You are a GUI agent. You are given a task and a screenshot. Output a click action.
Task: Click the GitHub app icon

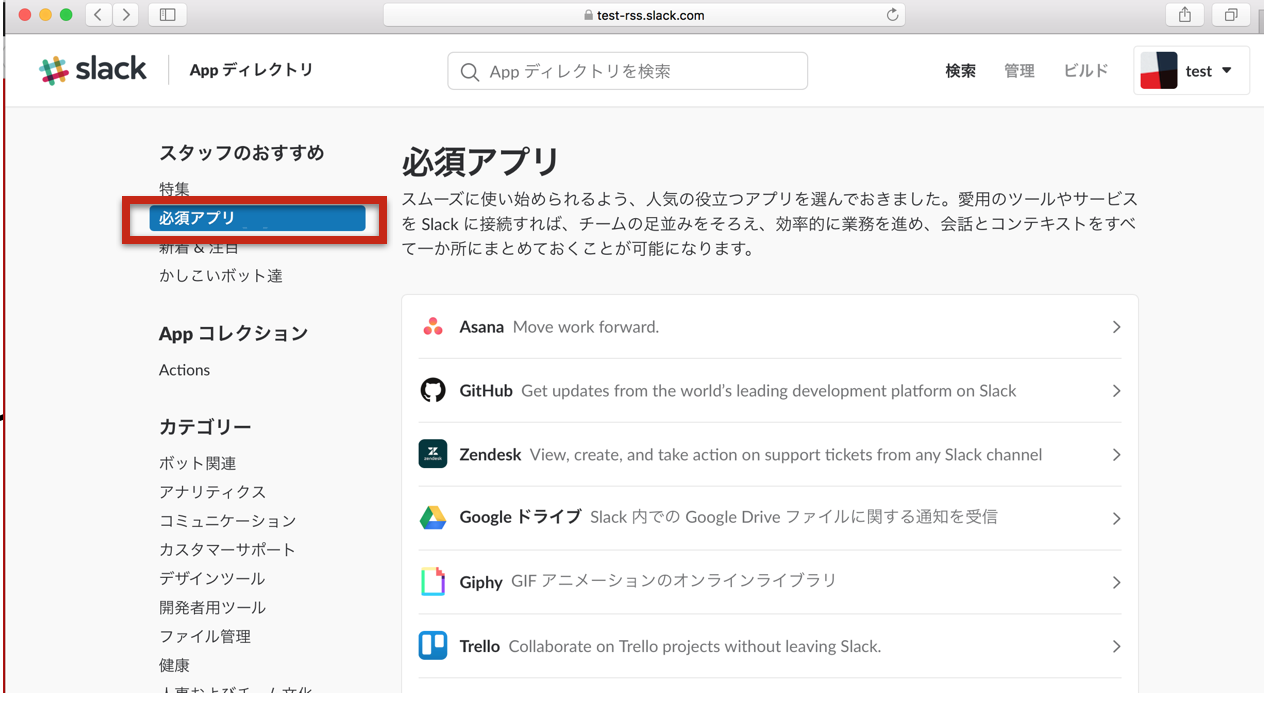[x=433, y=390]
